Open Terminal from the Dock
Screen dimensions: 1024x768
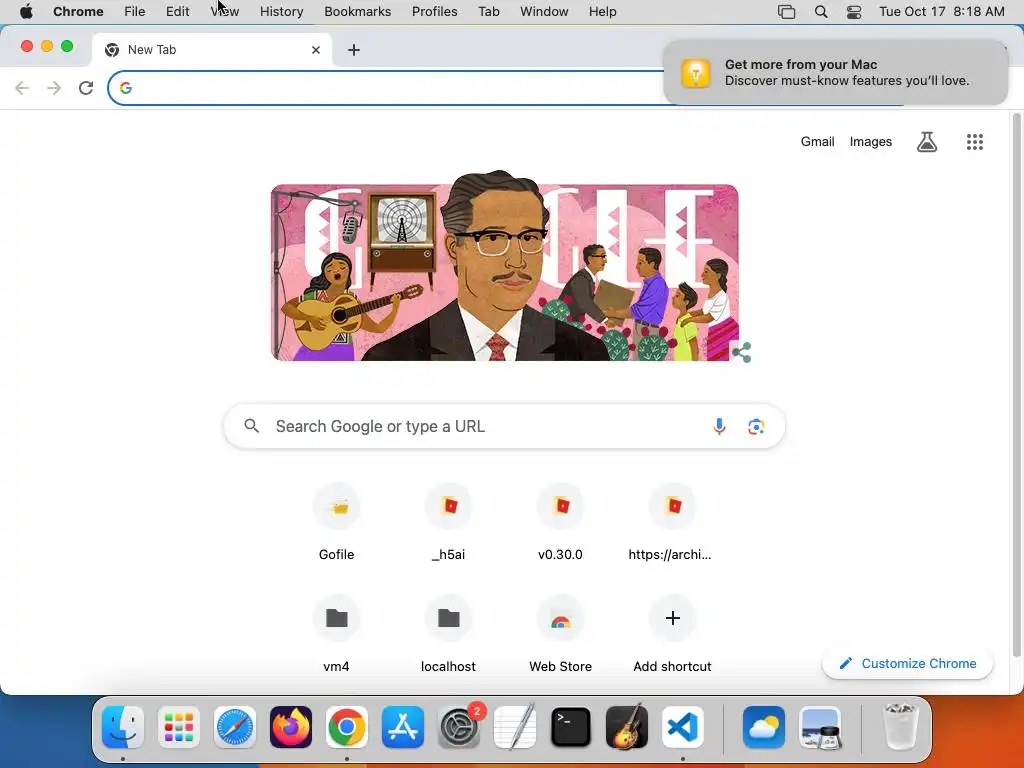coord(571,727)
